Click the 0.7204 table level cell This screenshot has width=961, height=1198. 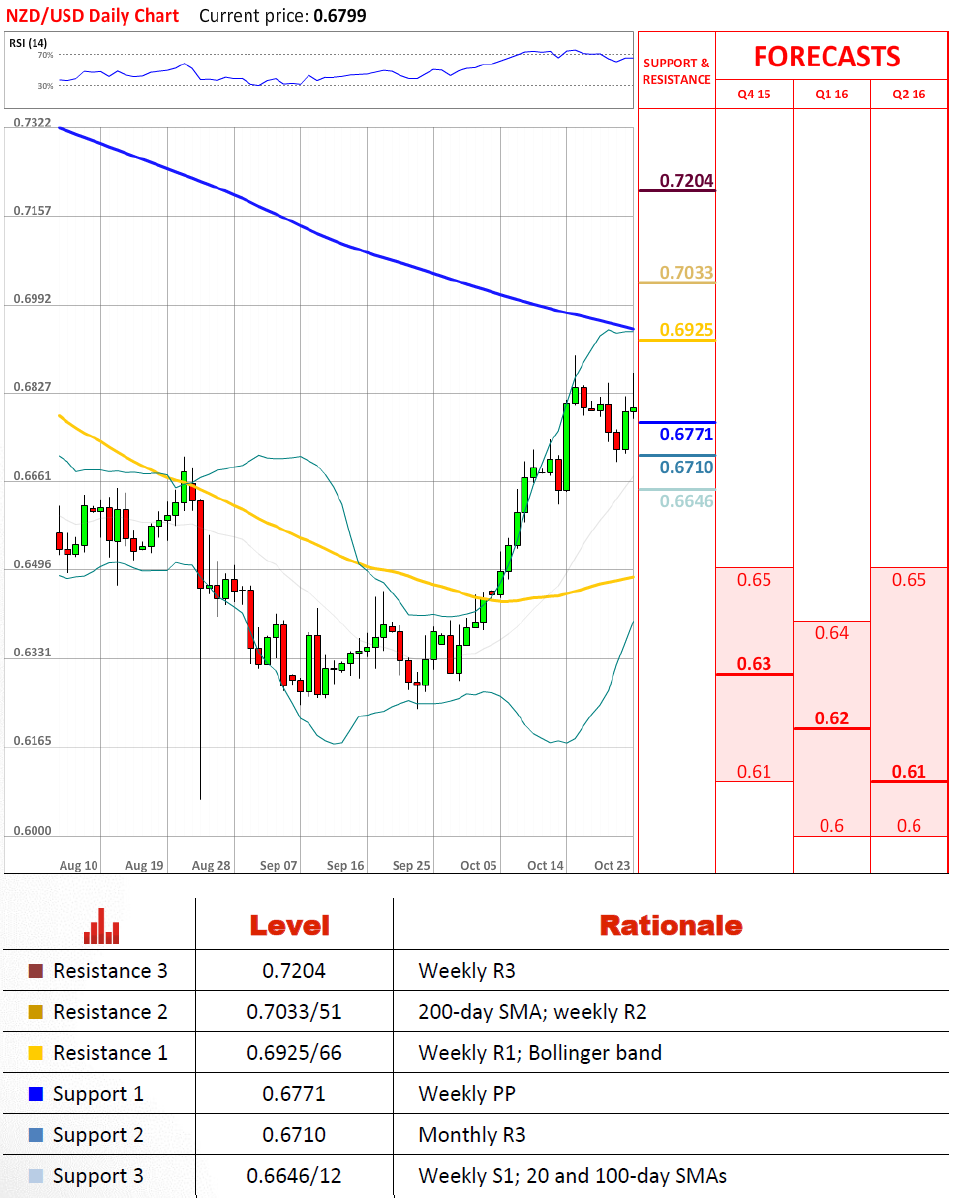[x=294, y=971]
